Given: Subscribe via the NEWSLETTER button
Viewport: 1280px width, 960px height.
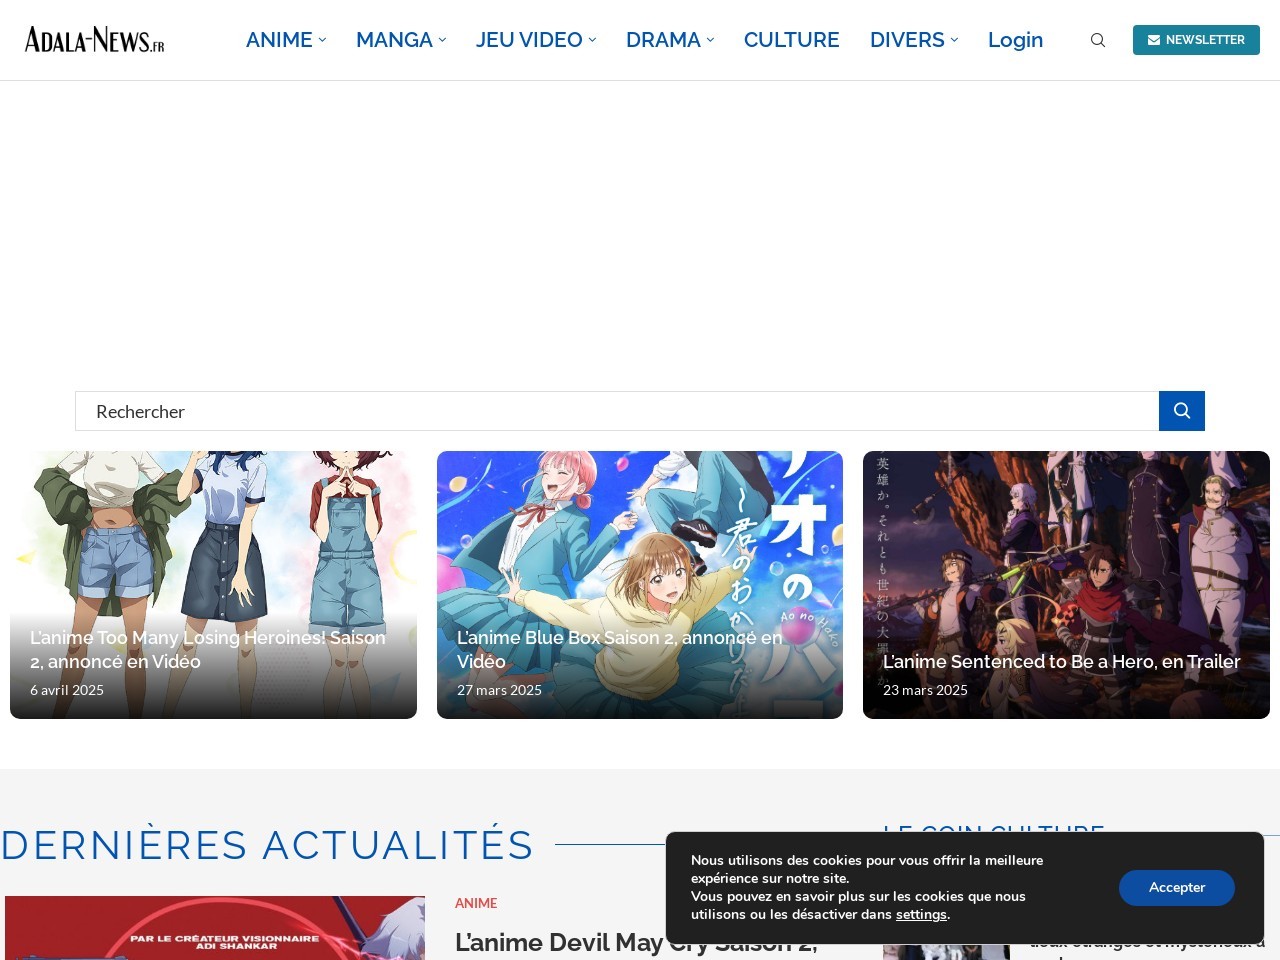Looking at the screenshot, I should click(x=1196, y=40).
